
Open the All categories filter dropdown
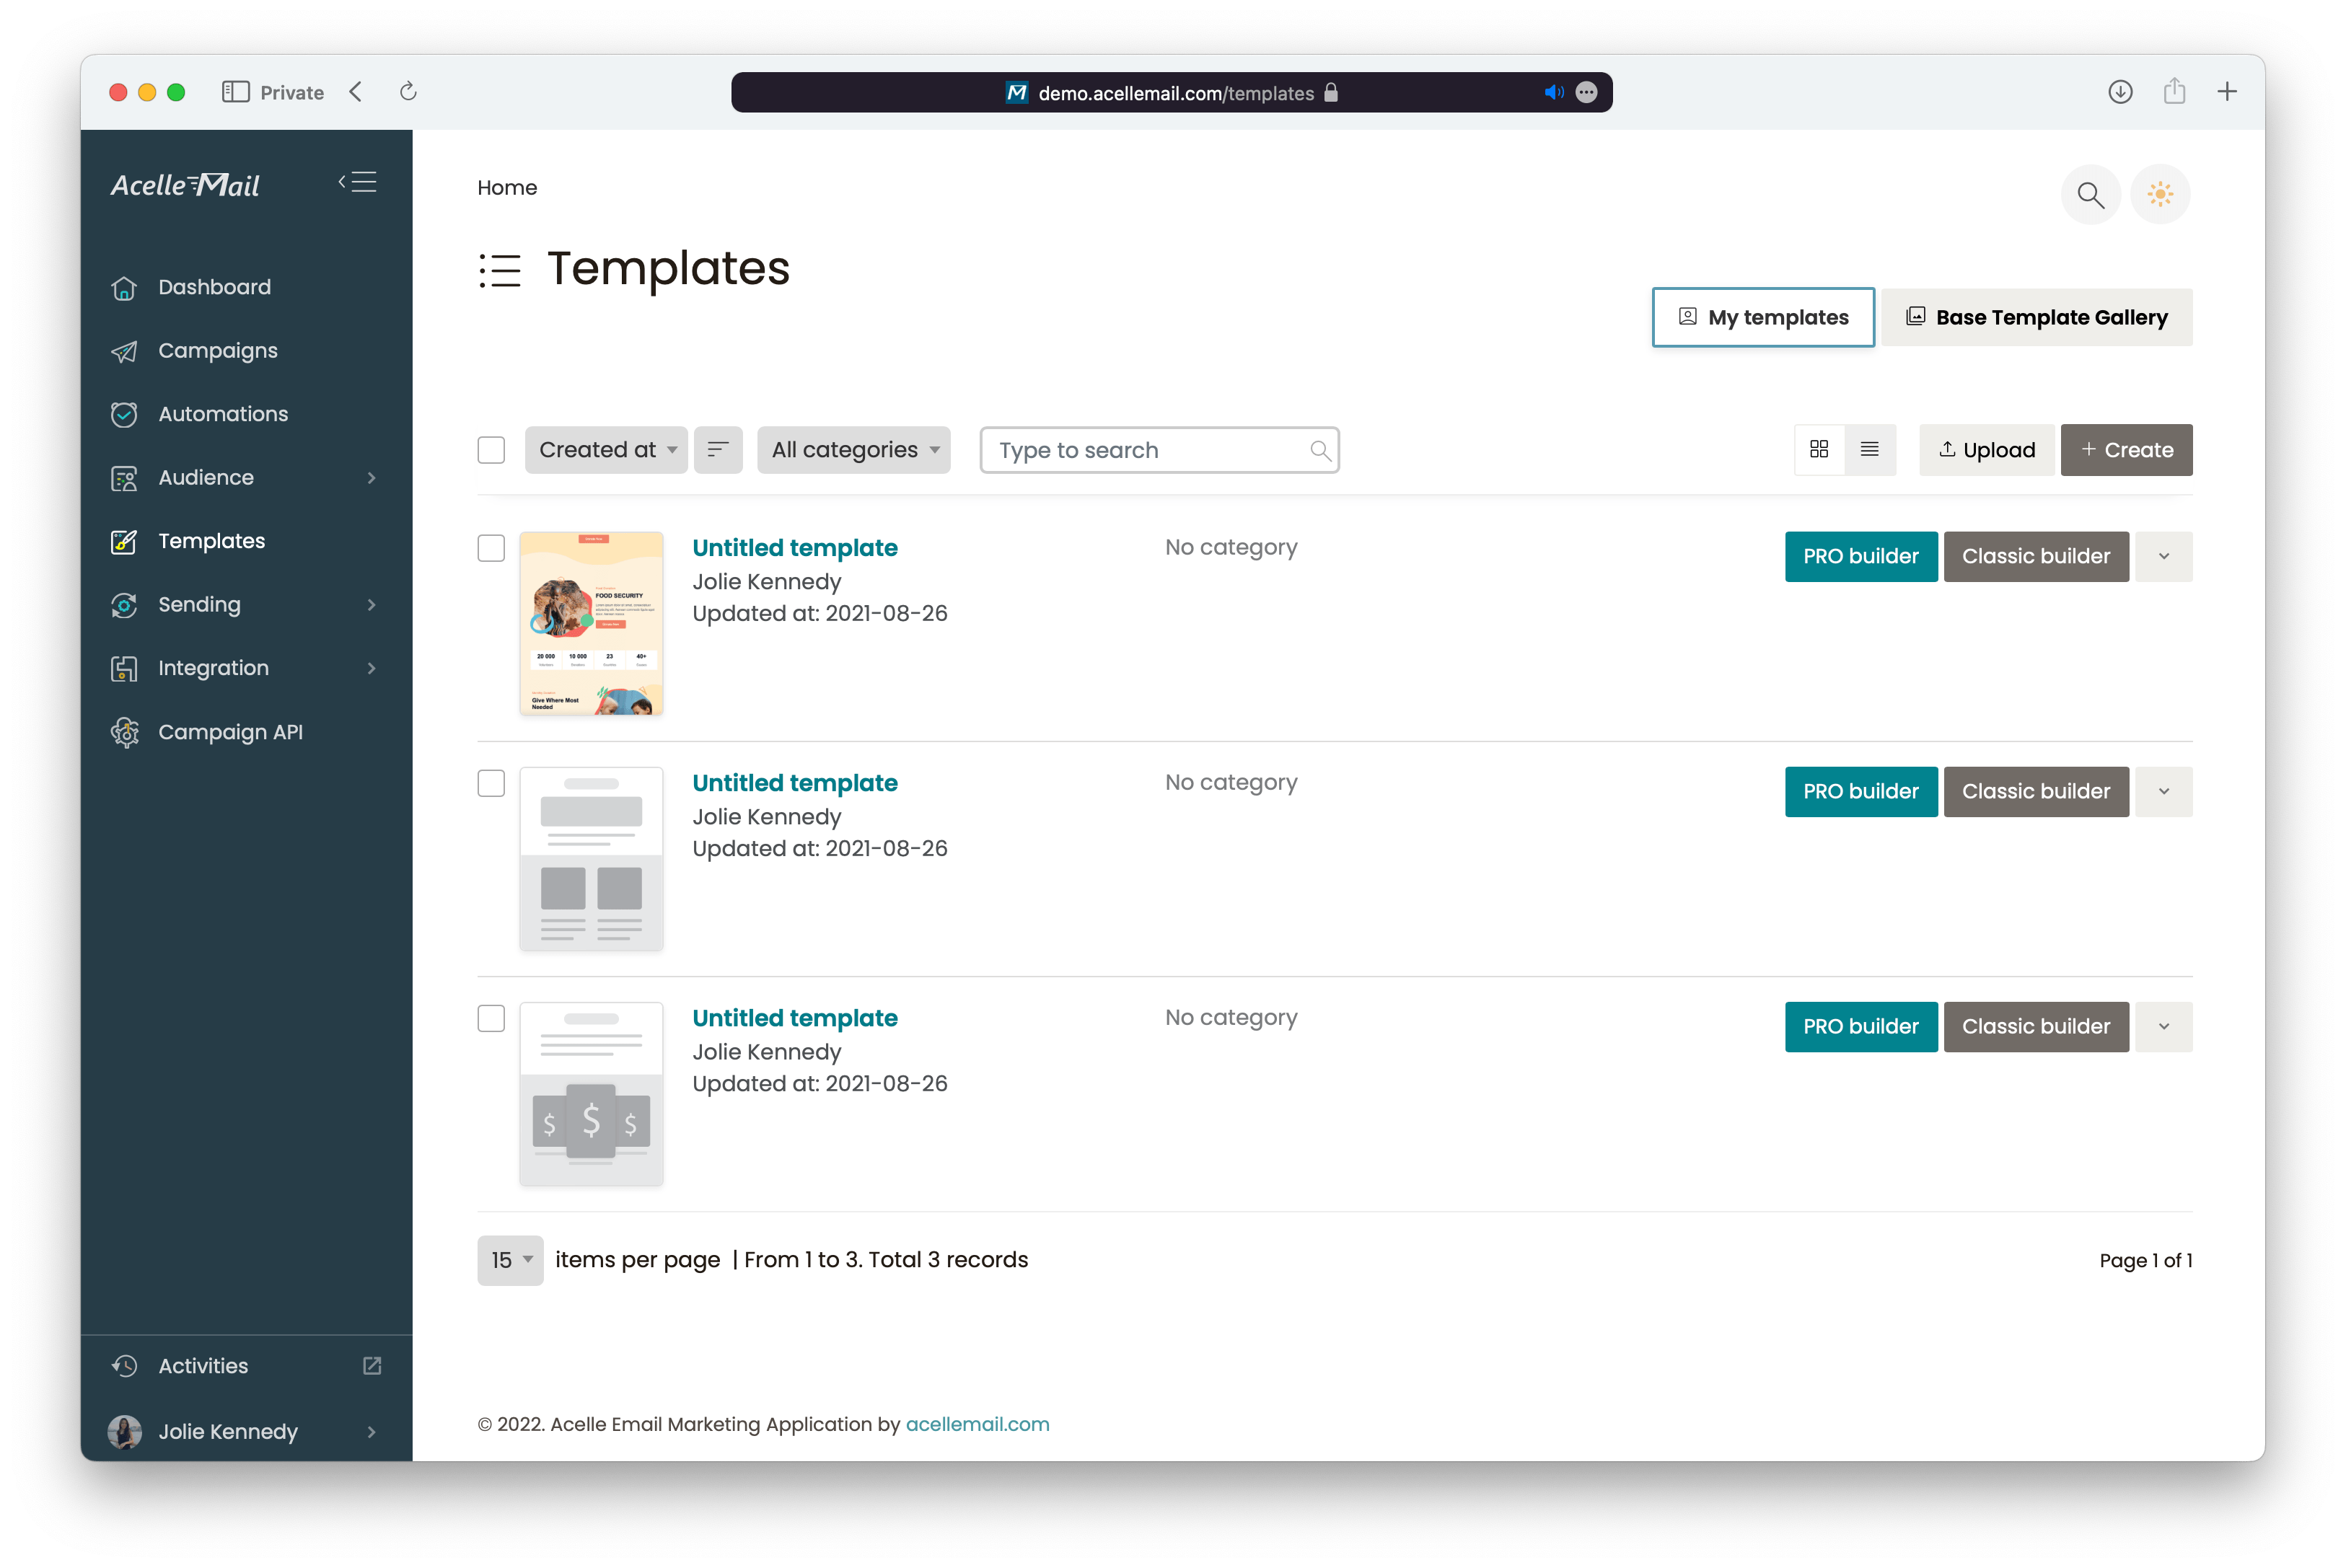point(853,450)
